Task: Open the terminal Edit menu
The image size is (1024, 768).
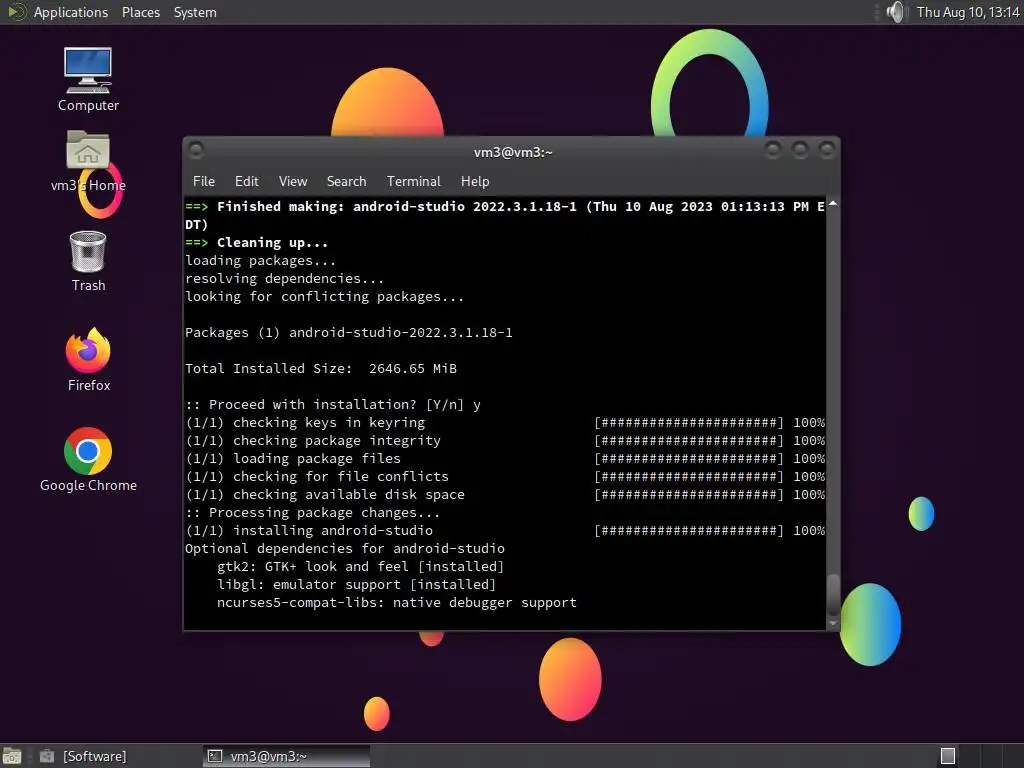Action: pyautogui.click(x=247, y=182)
